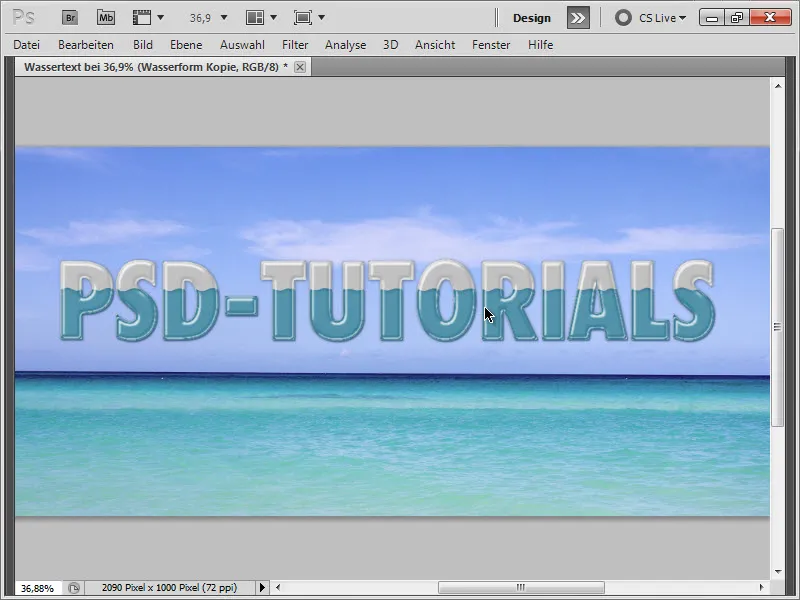This screenshot has height=600, width=800.
Task: Show more workspaces with double-arrow icon
Action: [x=578, y=17]
